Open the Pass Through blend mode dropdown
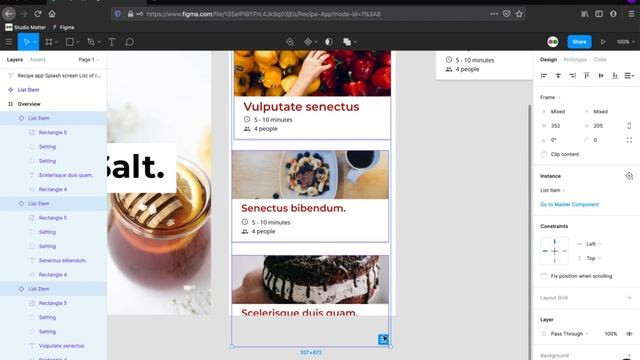 coord(569,333)
